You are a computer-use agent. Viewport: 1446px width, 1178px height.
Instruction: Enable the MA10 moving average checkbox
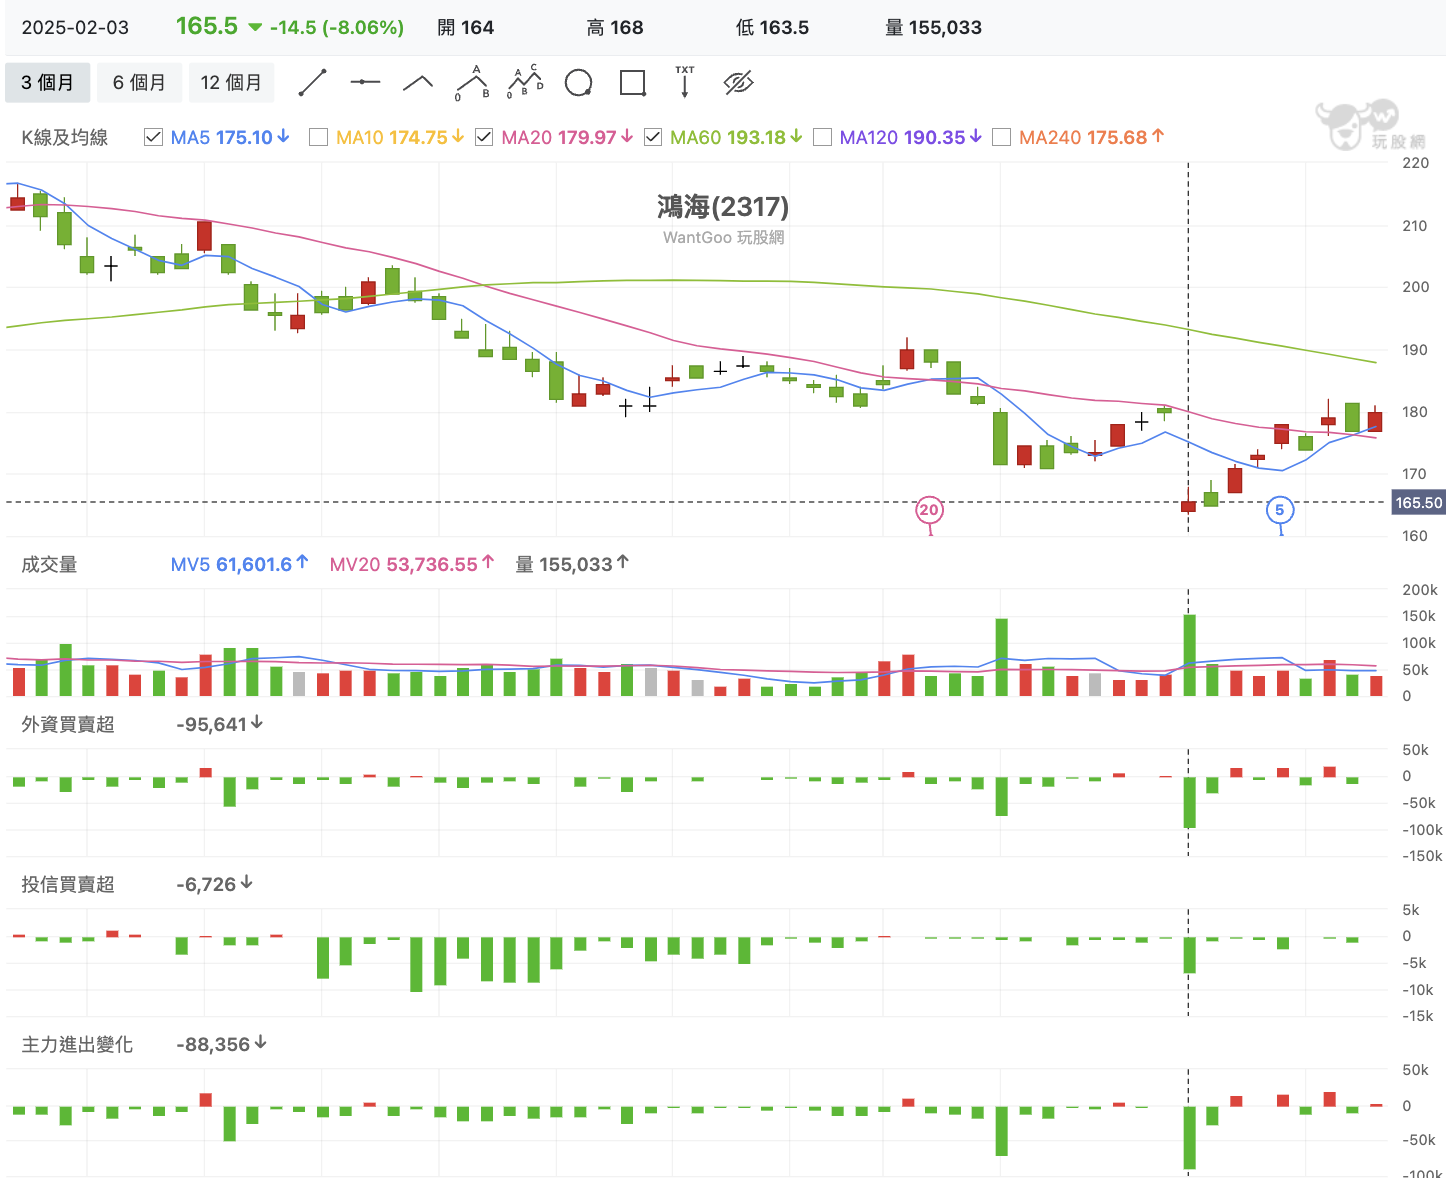(x=319, y=138)
